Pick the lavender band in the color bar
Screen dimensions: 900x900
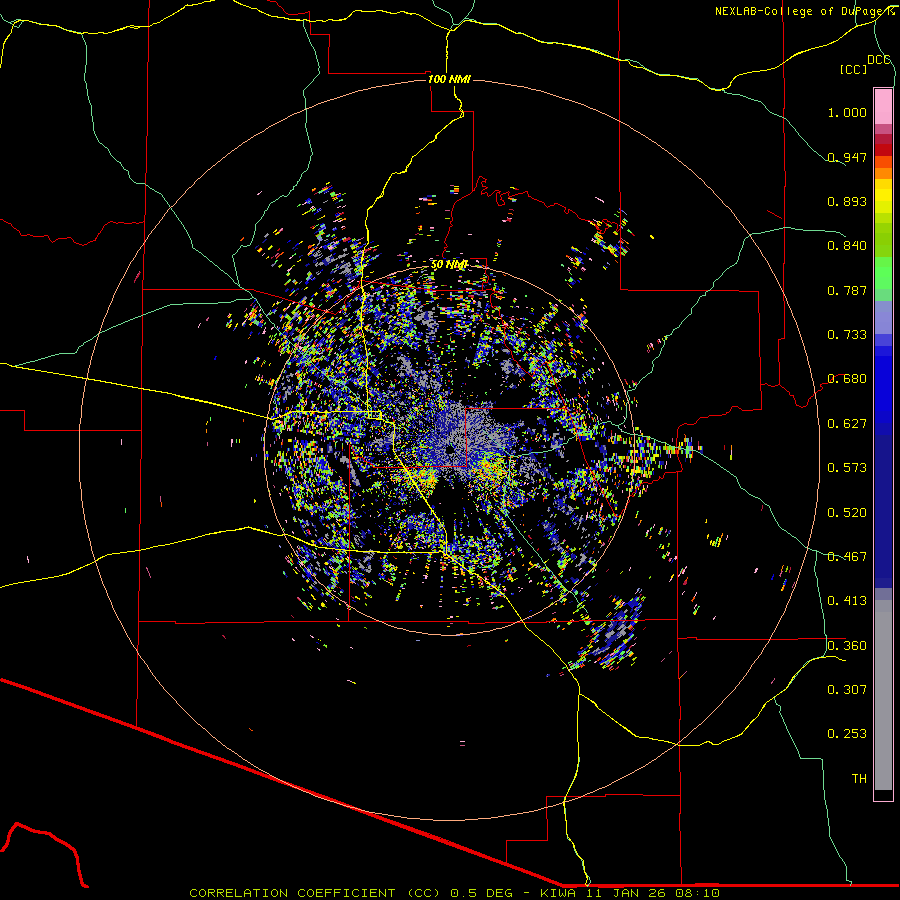pyautogui.click(x=883, y=317)
